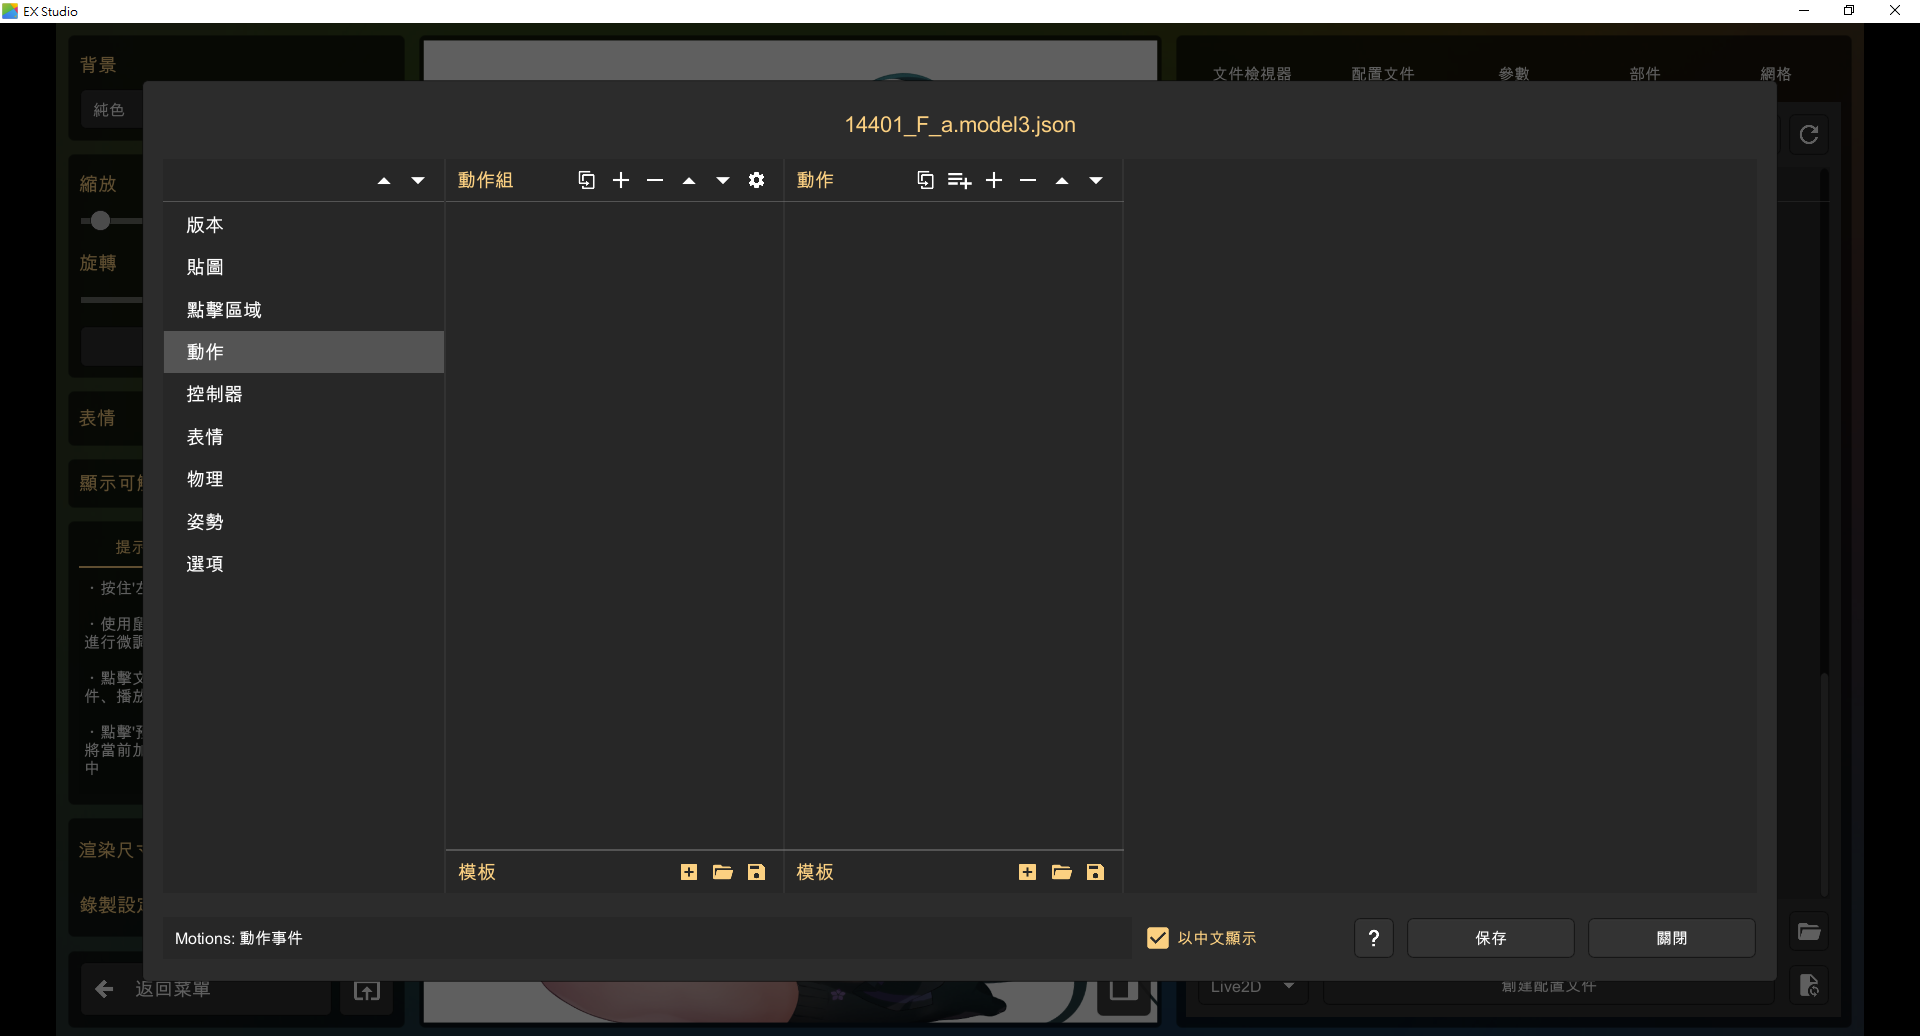The height and width of the screenshot is (1036, 1920).
Task: Copy the motion group using the duplicate icon
Action: tap(587, 180)
